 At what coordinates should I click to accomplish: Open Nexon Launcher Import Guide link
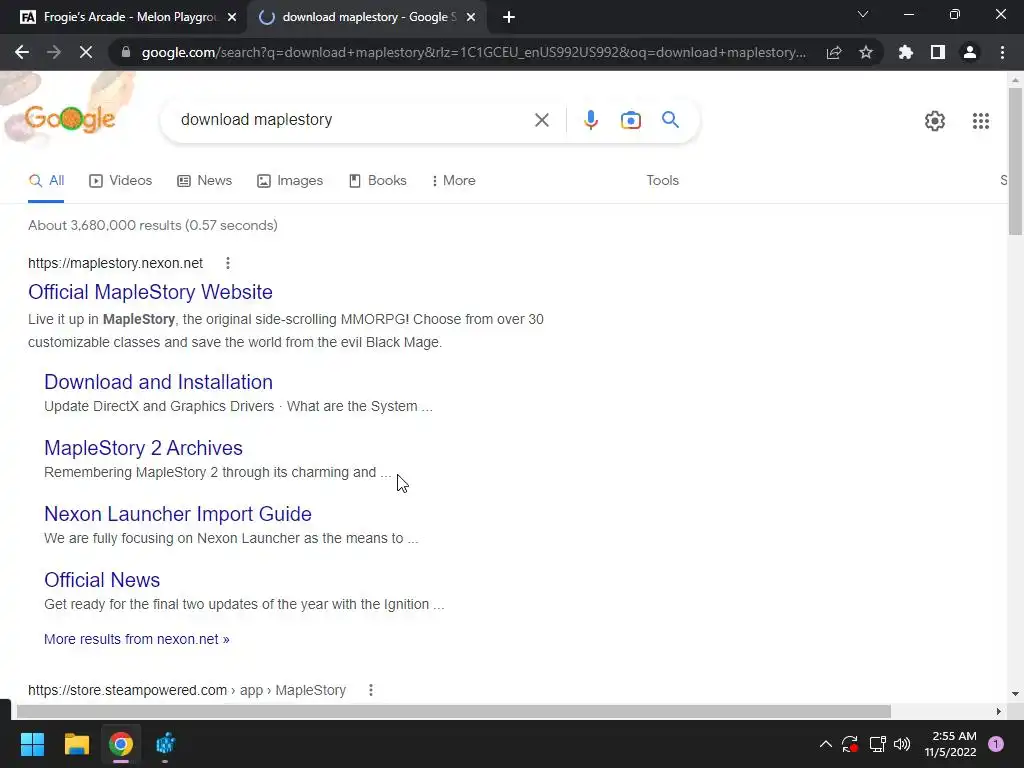(178, 514)
